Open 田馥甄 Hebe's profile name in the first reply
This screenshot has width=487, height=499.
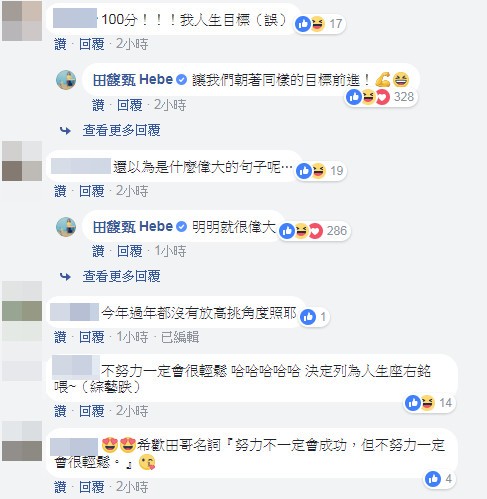[x=133, y=80]
